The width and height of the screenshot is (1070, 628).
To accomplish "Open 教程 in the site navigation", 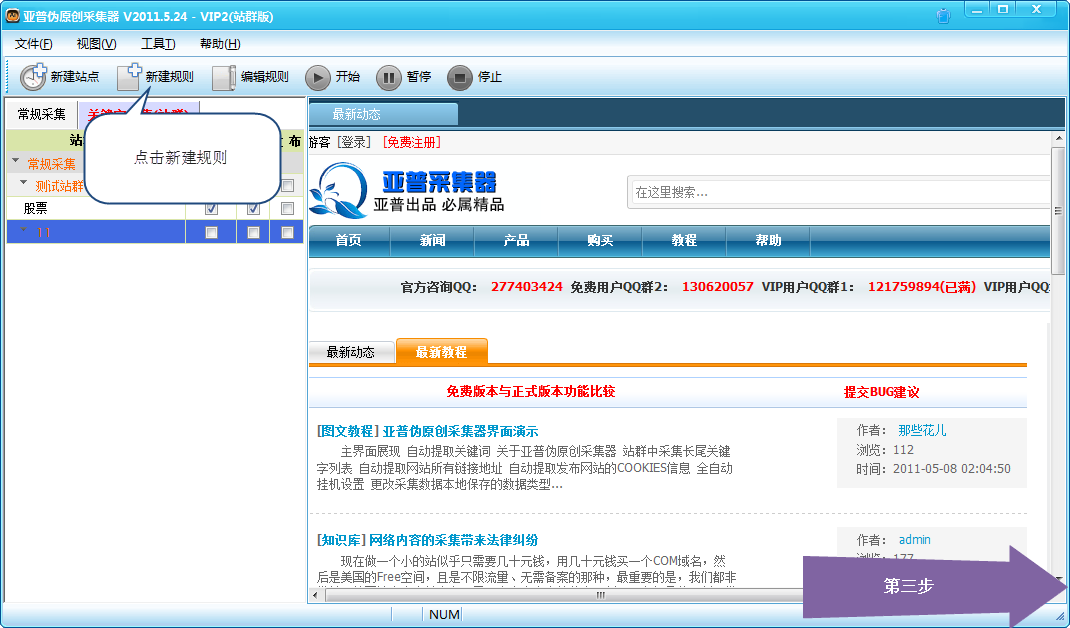I will click(684, 240).
